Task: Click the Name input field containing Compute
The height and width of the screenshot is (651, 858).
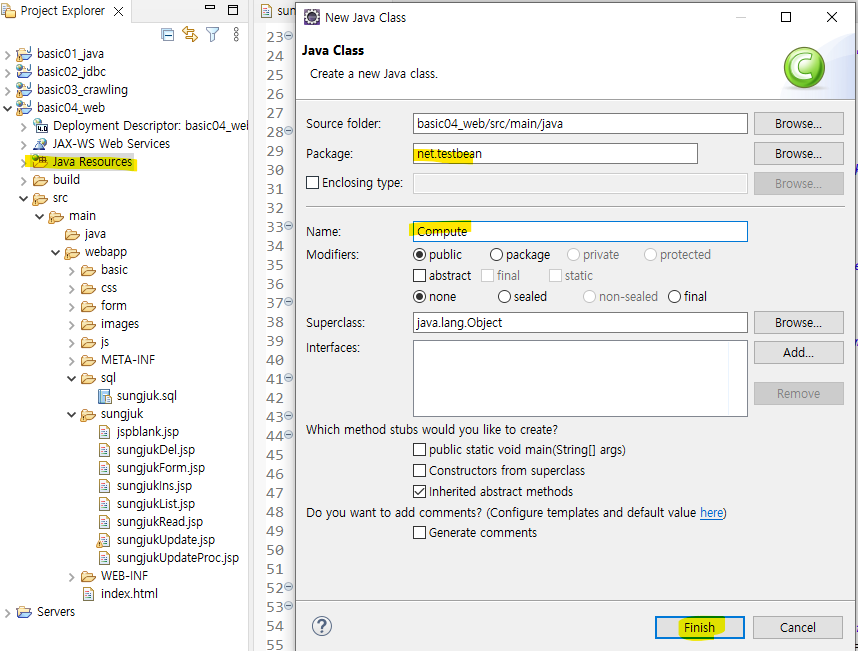Action: pos(580,231)
